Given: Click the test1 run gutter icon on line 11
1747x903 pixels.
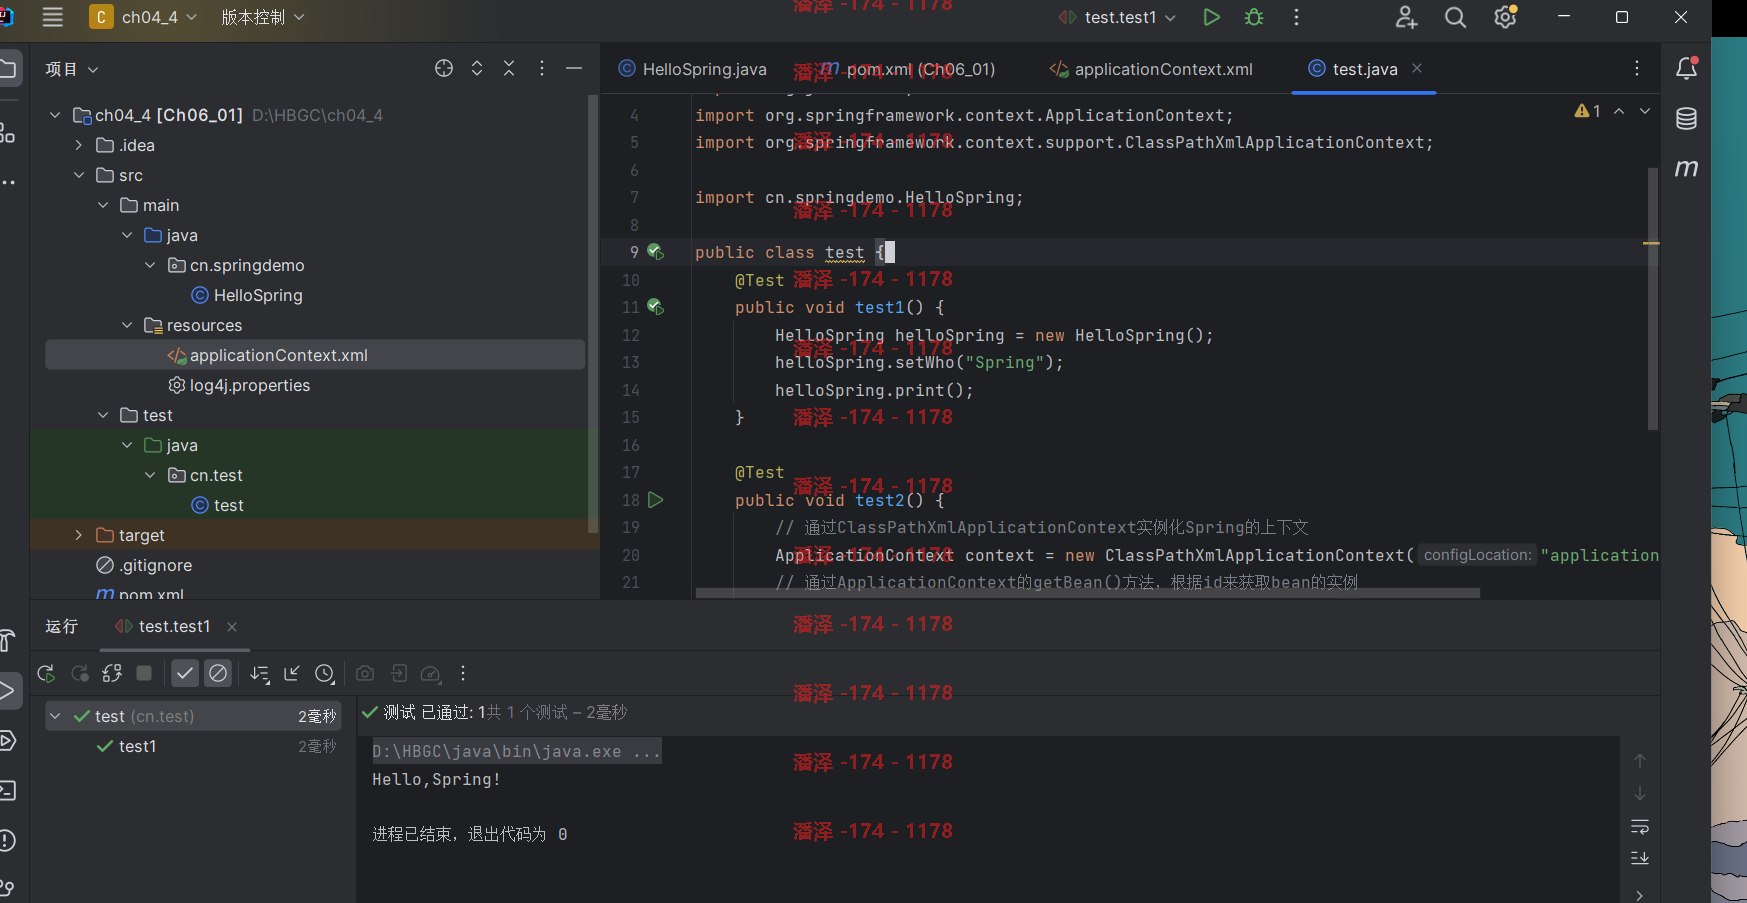Looking at the screenshot, I should (x=656, y=307).
